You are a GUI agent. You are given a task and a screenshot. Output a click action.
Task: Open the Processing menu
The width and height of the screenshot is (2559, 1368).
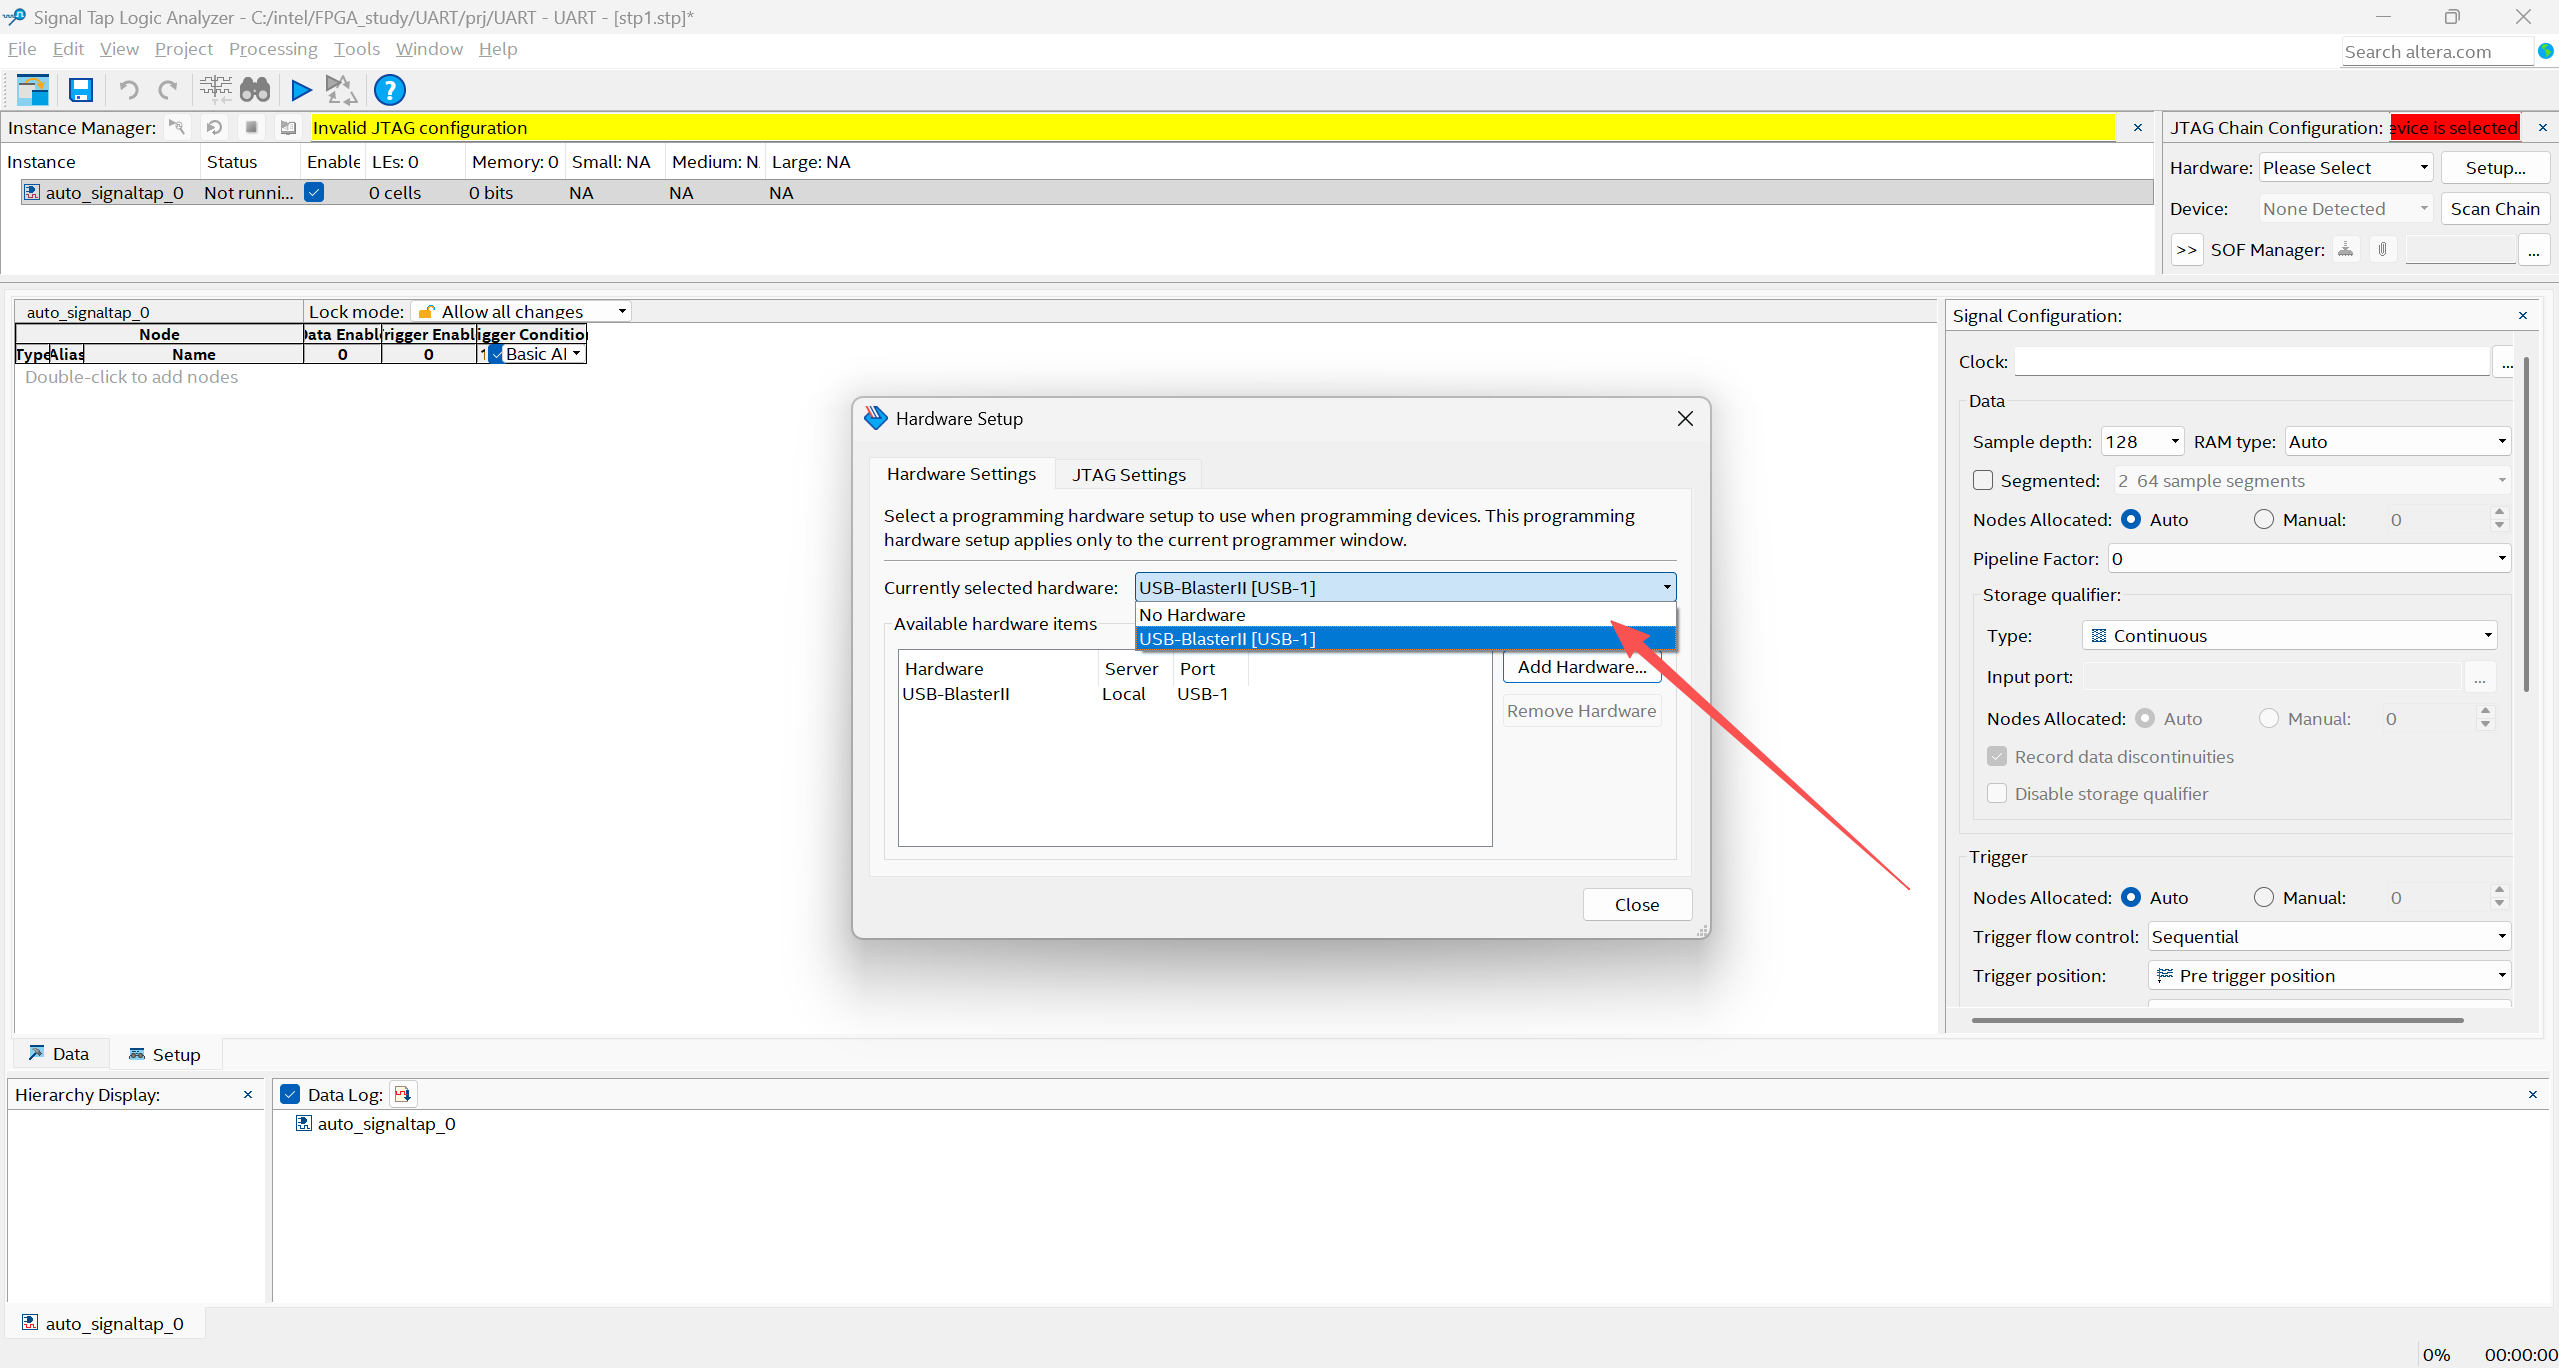click(273, 49)
